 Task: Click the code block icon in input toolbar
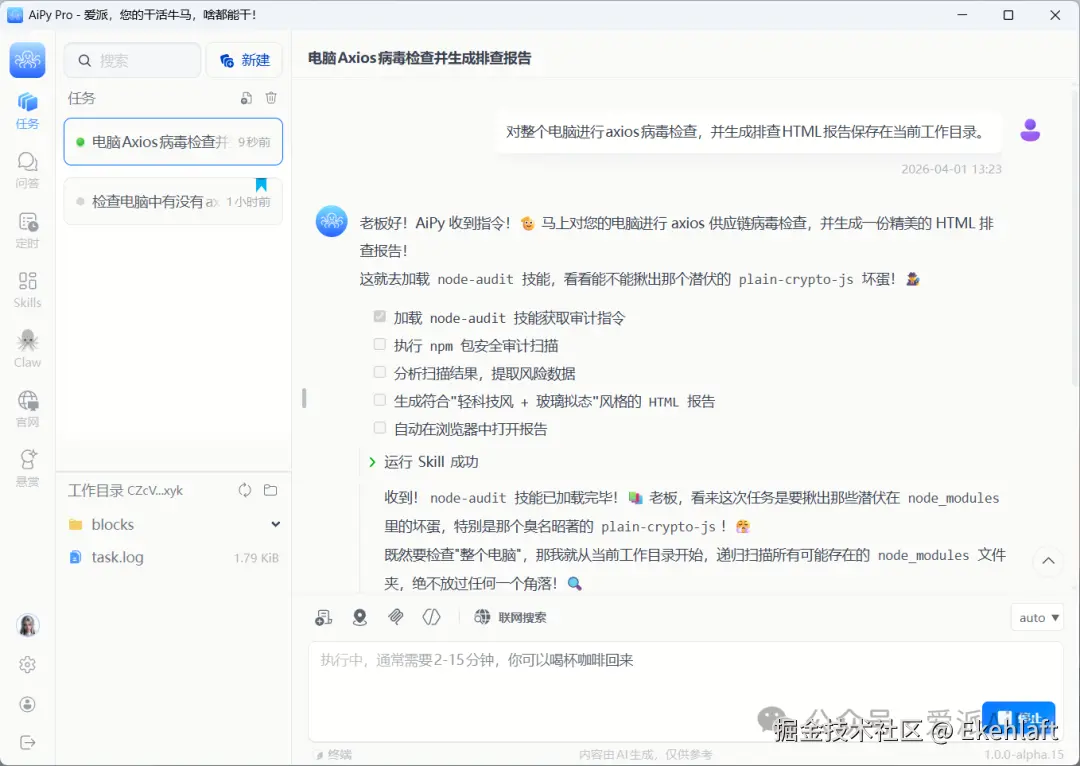pos(431,617)
